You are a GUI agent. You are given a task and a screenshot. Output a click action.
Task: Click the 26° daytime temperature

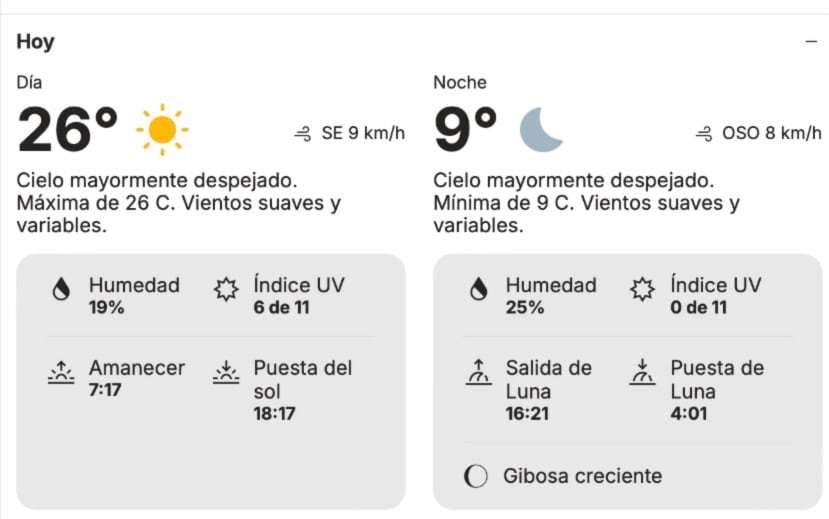point(67,130)
